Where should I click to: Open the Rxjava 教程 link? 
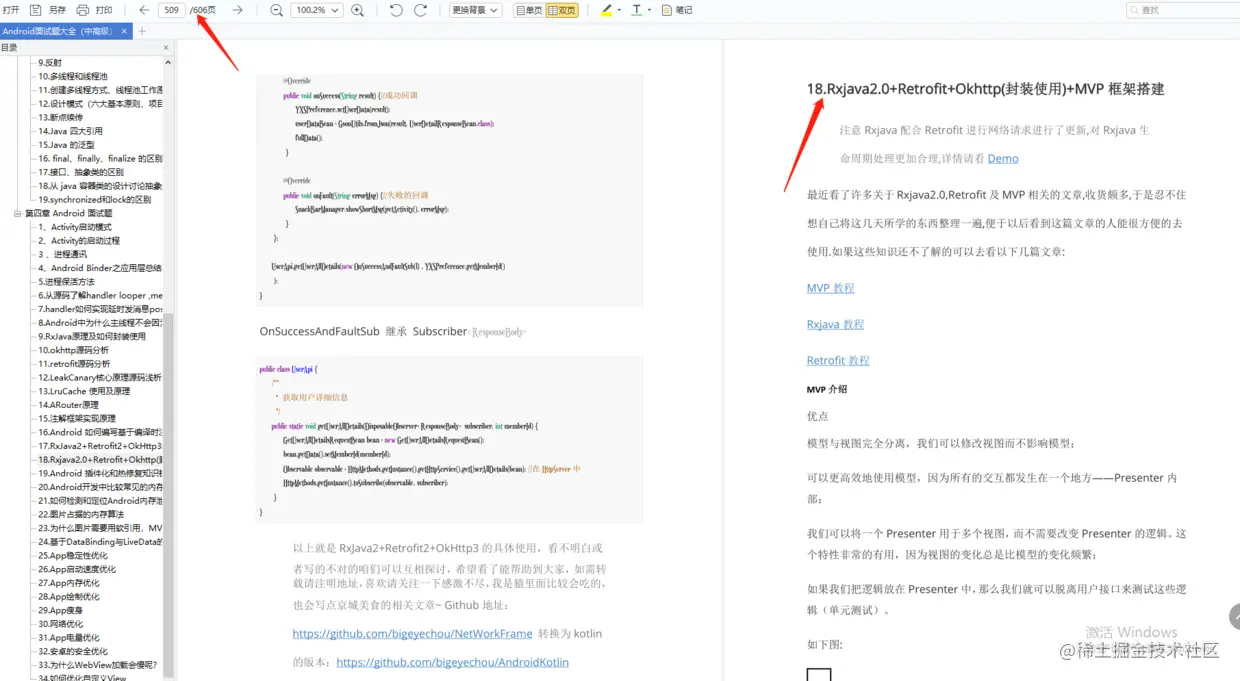coord(836,324)
